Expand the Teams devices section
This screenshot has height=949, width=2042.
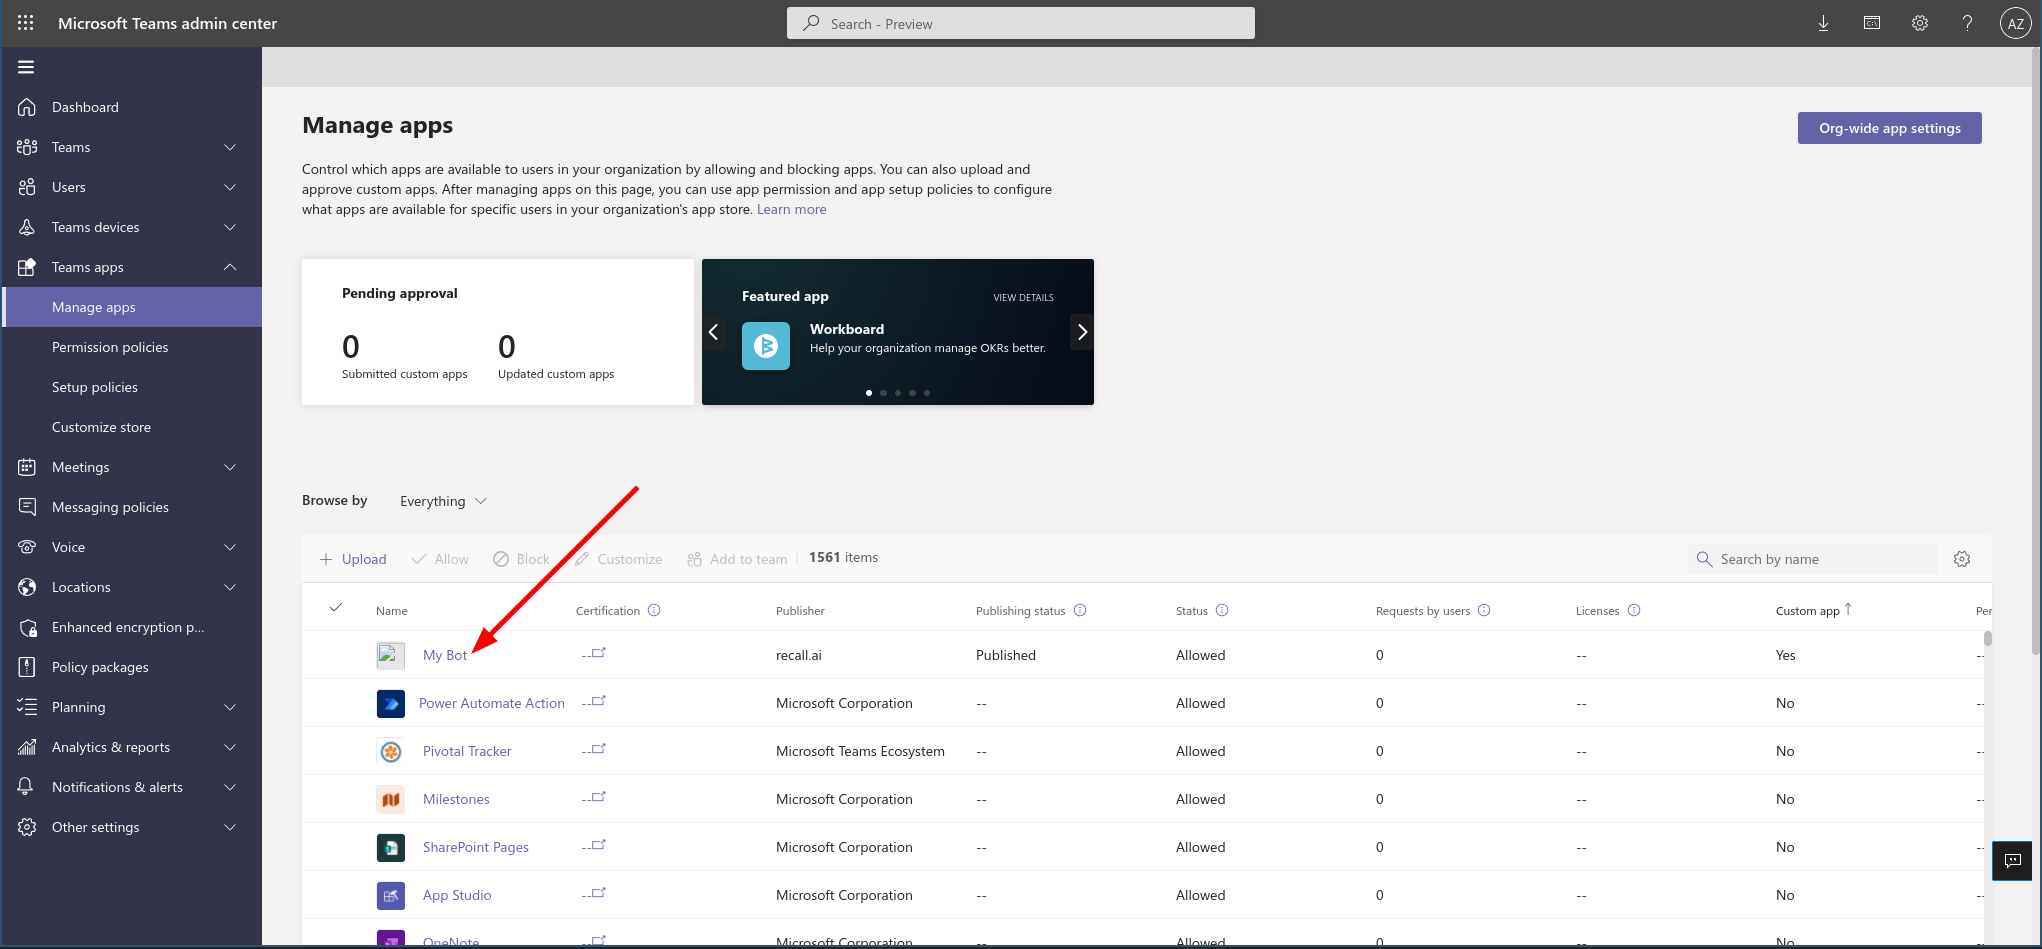230,227
